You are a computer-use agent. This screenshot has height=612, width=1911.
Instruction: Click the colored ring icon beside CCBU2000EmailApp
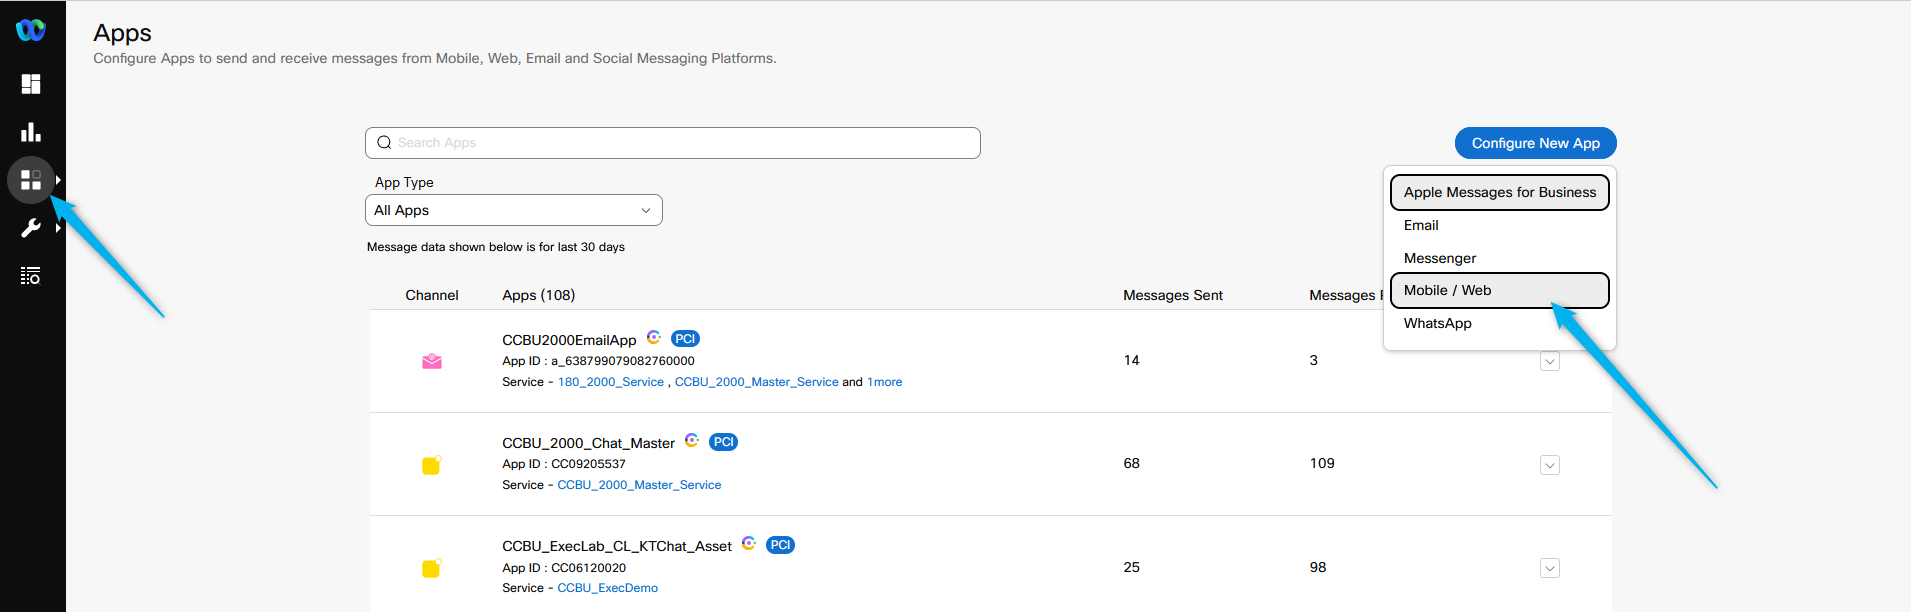[654, 338]
